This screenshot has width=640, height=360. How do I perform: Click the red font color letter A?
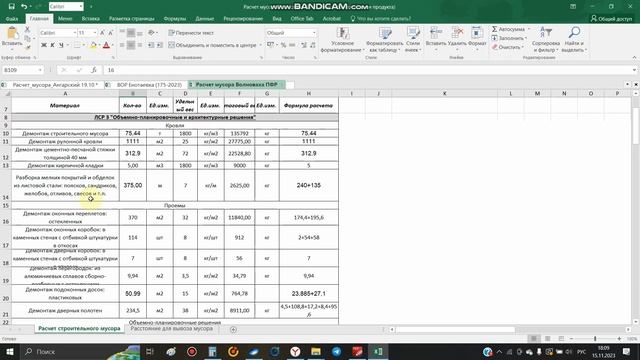pyautogui.click(x=107, y=45)
